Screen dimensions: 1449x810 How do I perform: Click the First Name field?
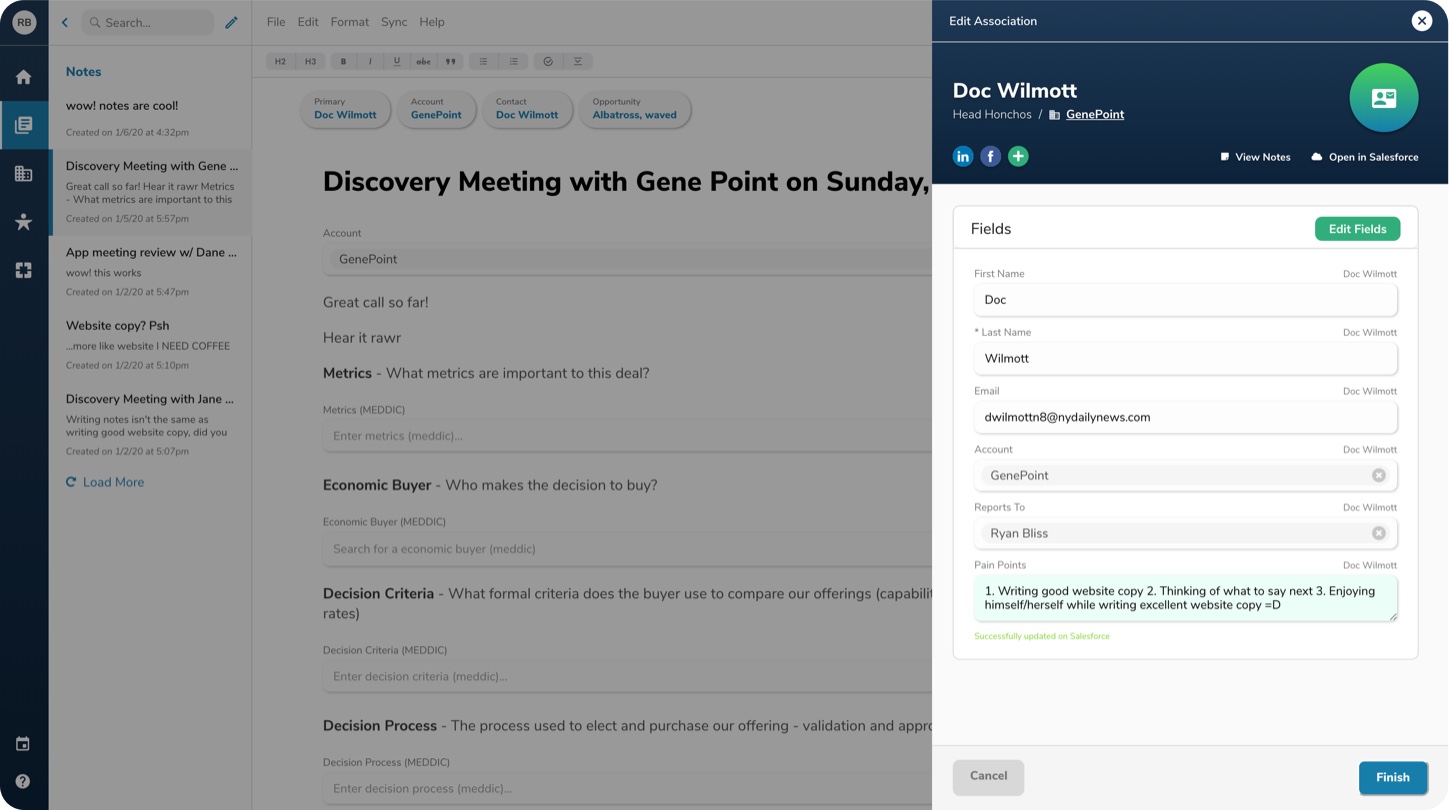1185,300
